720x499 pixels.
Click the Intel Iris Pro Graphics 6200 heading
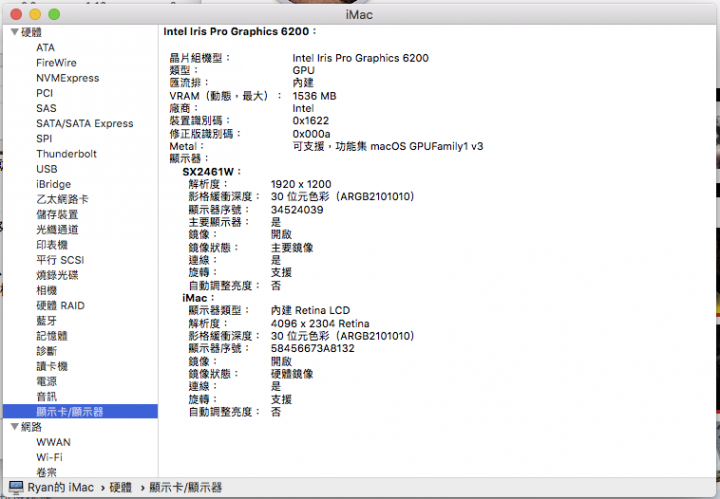pos(239,31)
